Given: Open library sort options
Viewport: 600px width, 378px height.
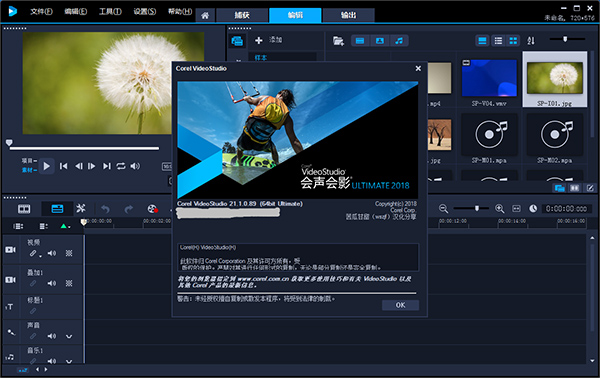Looking at the screenshot, I should (x=531, y=41).
